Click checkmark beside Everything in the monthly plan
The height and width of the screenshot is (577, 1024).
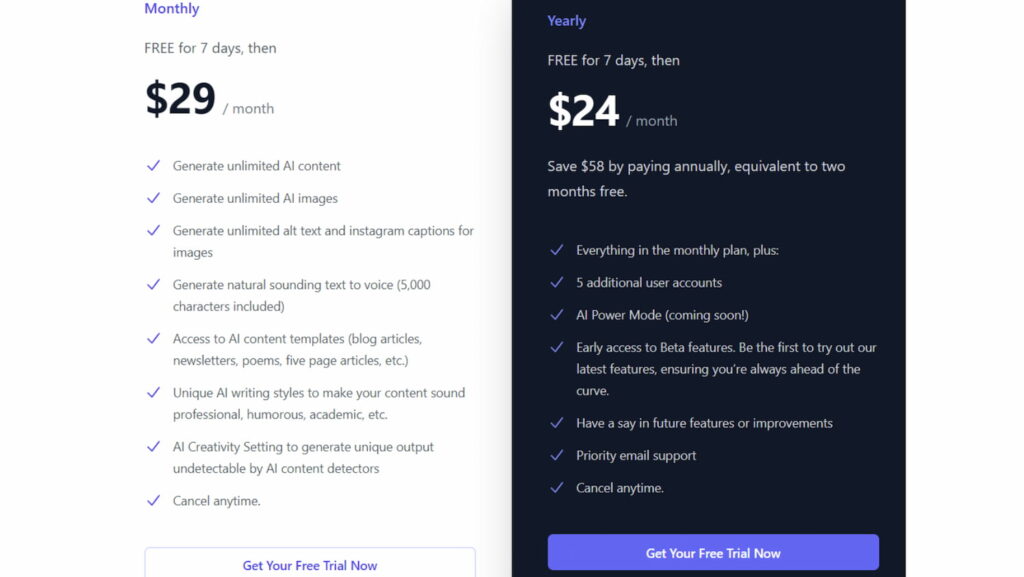pos(557,250)
